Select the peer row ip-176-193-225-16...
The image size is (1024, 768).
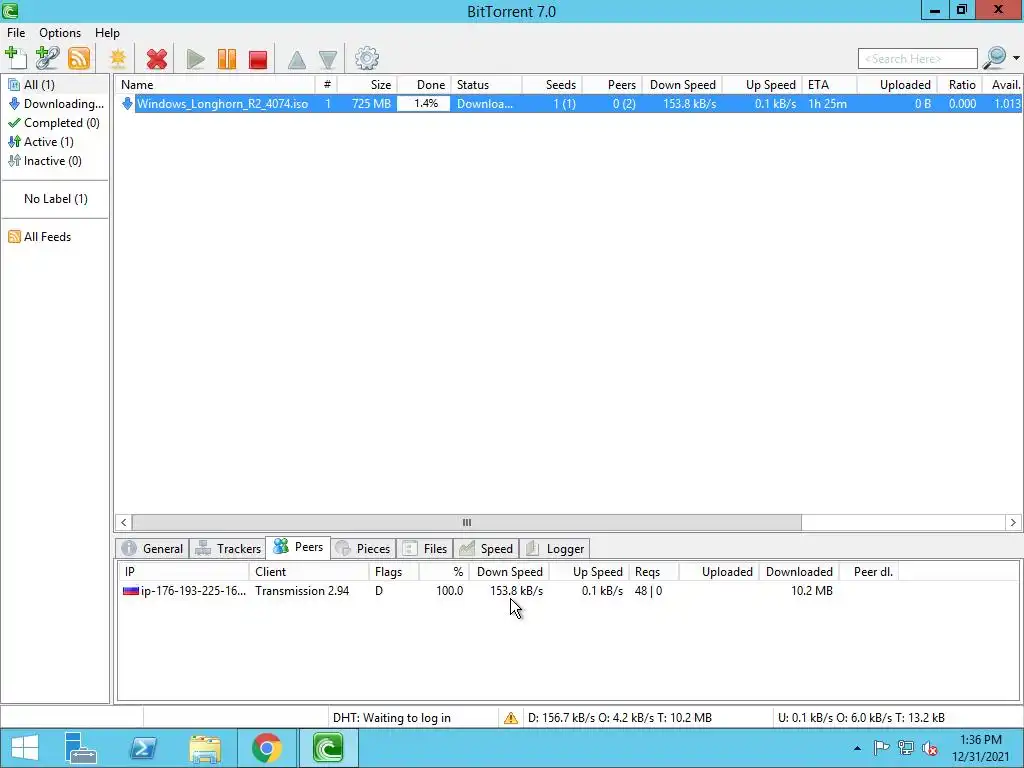pos(568,591)
